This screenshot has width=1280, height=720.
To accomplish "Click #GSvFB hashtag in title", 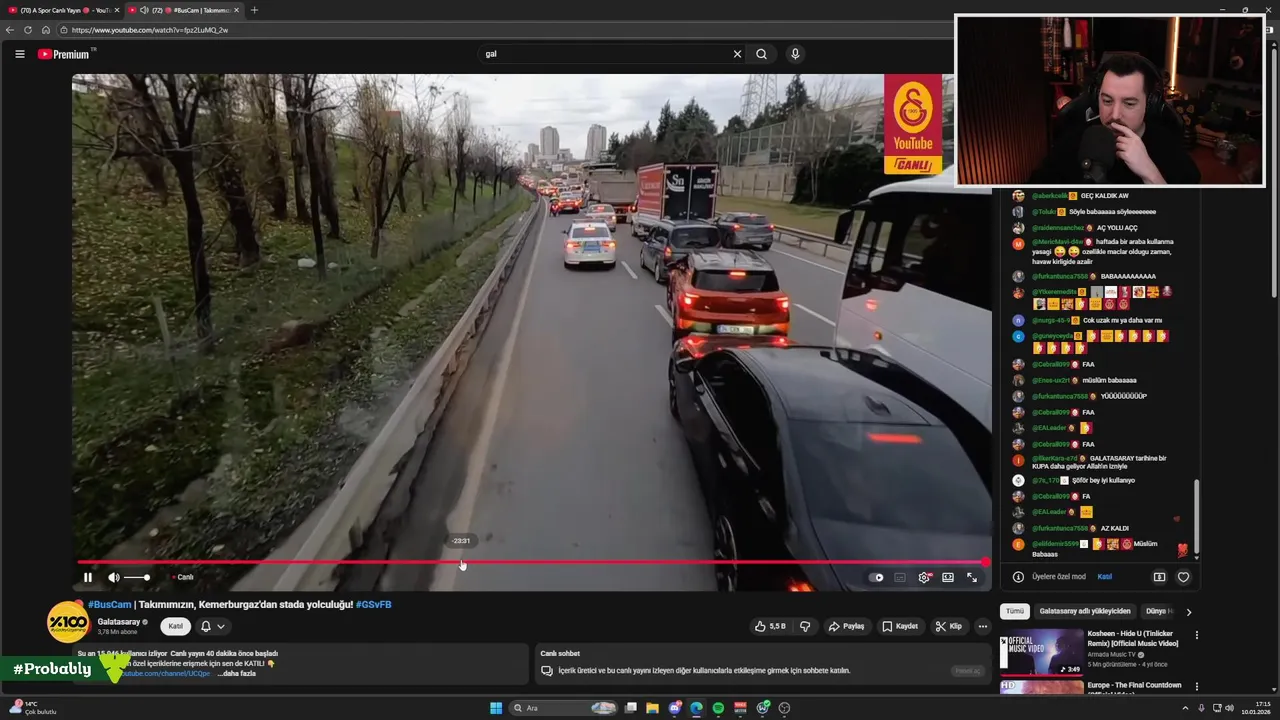I will [374, 604].
